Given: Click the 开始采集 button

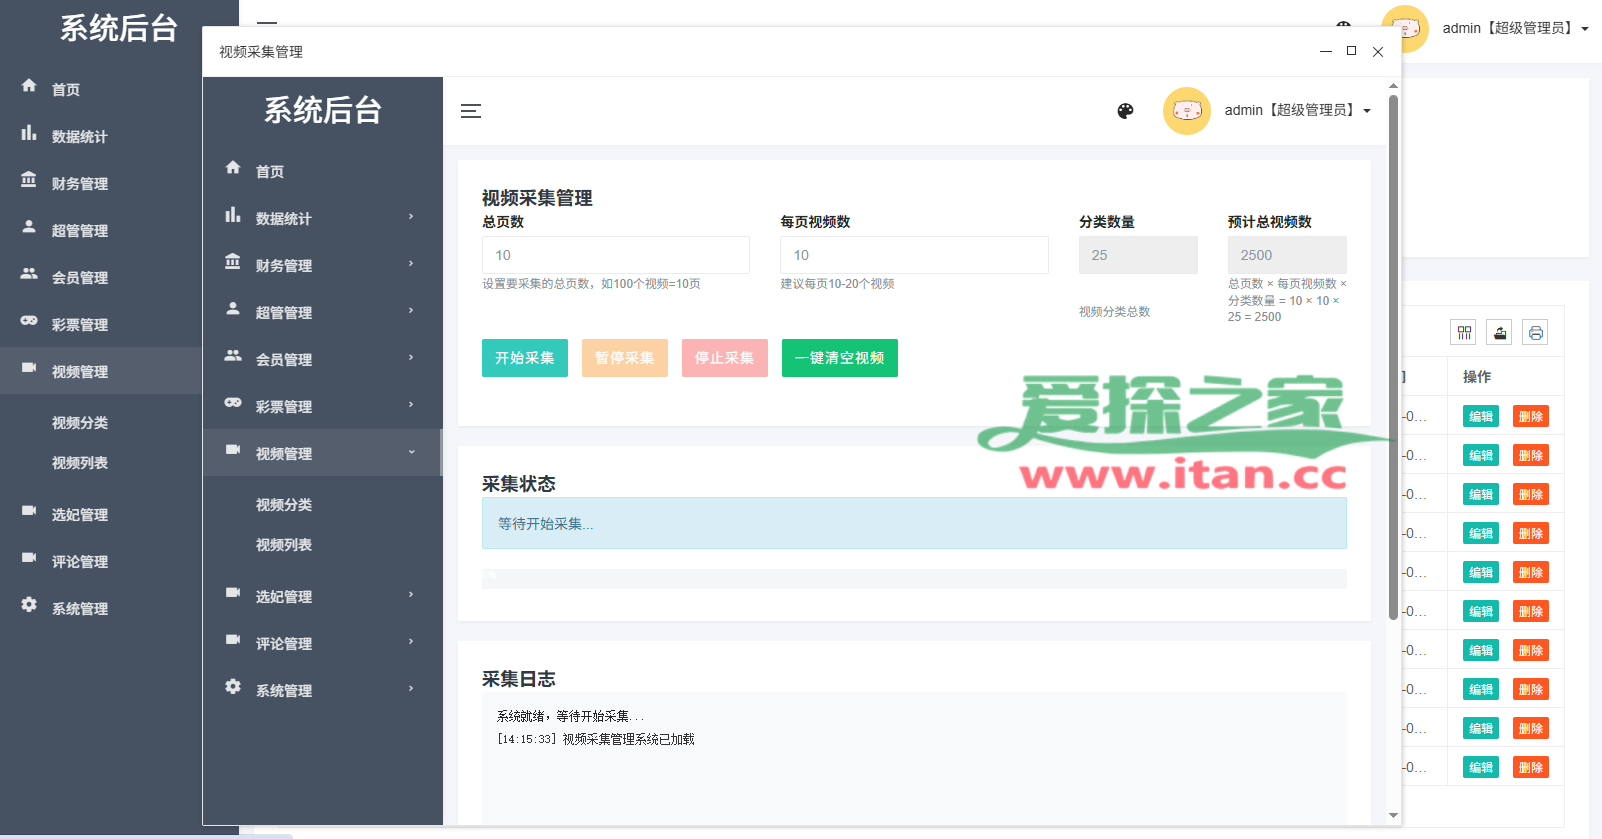Looking at the screenshot, I should (524, 358).
